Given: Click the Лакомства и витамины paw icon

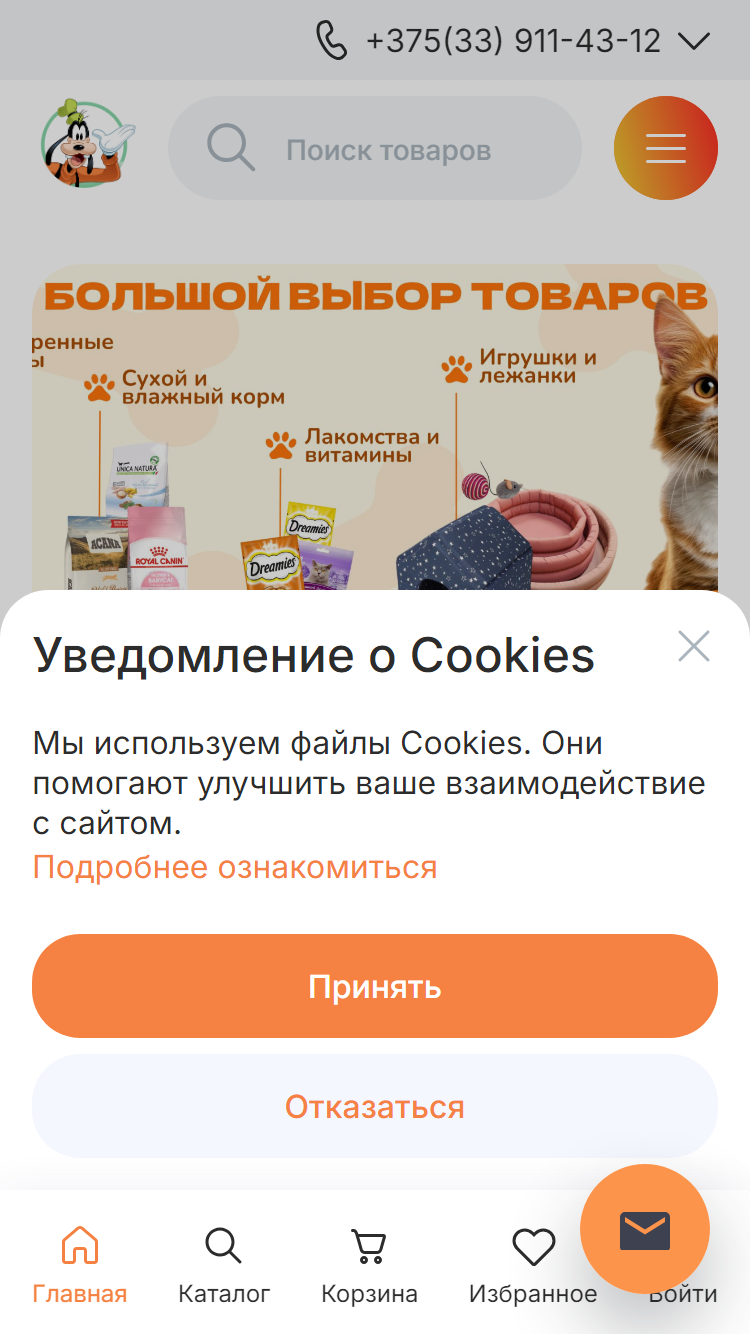Looking at the screenshot, I should [x=281, y=445].
